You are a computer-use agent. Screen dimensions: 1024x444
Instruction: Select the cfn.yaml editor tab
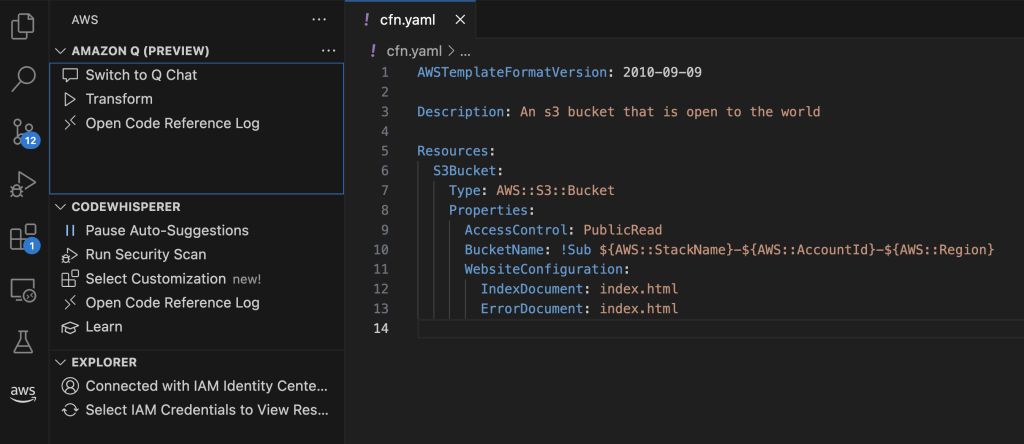pos(411,20)
